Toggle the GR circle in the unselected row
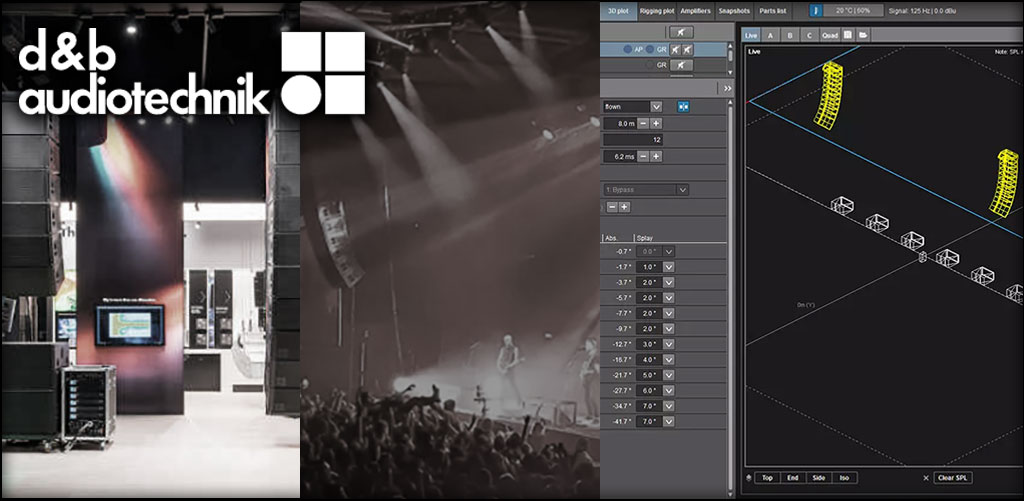The width and height of the screenshot is (1024, 501). point(650,65)
